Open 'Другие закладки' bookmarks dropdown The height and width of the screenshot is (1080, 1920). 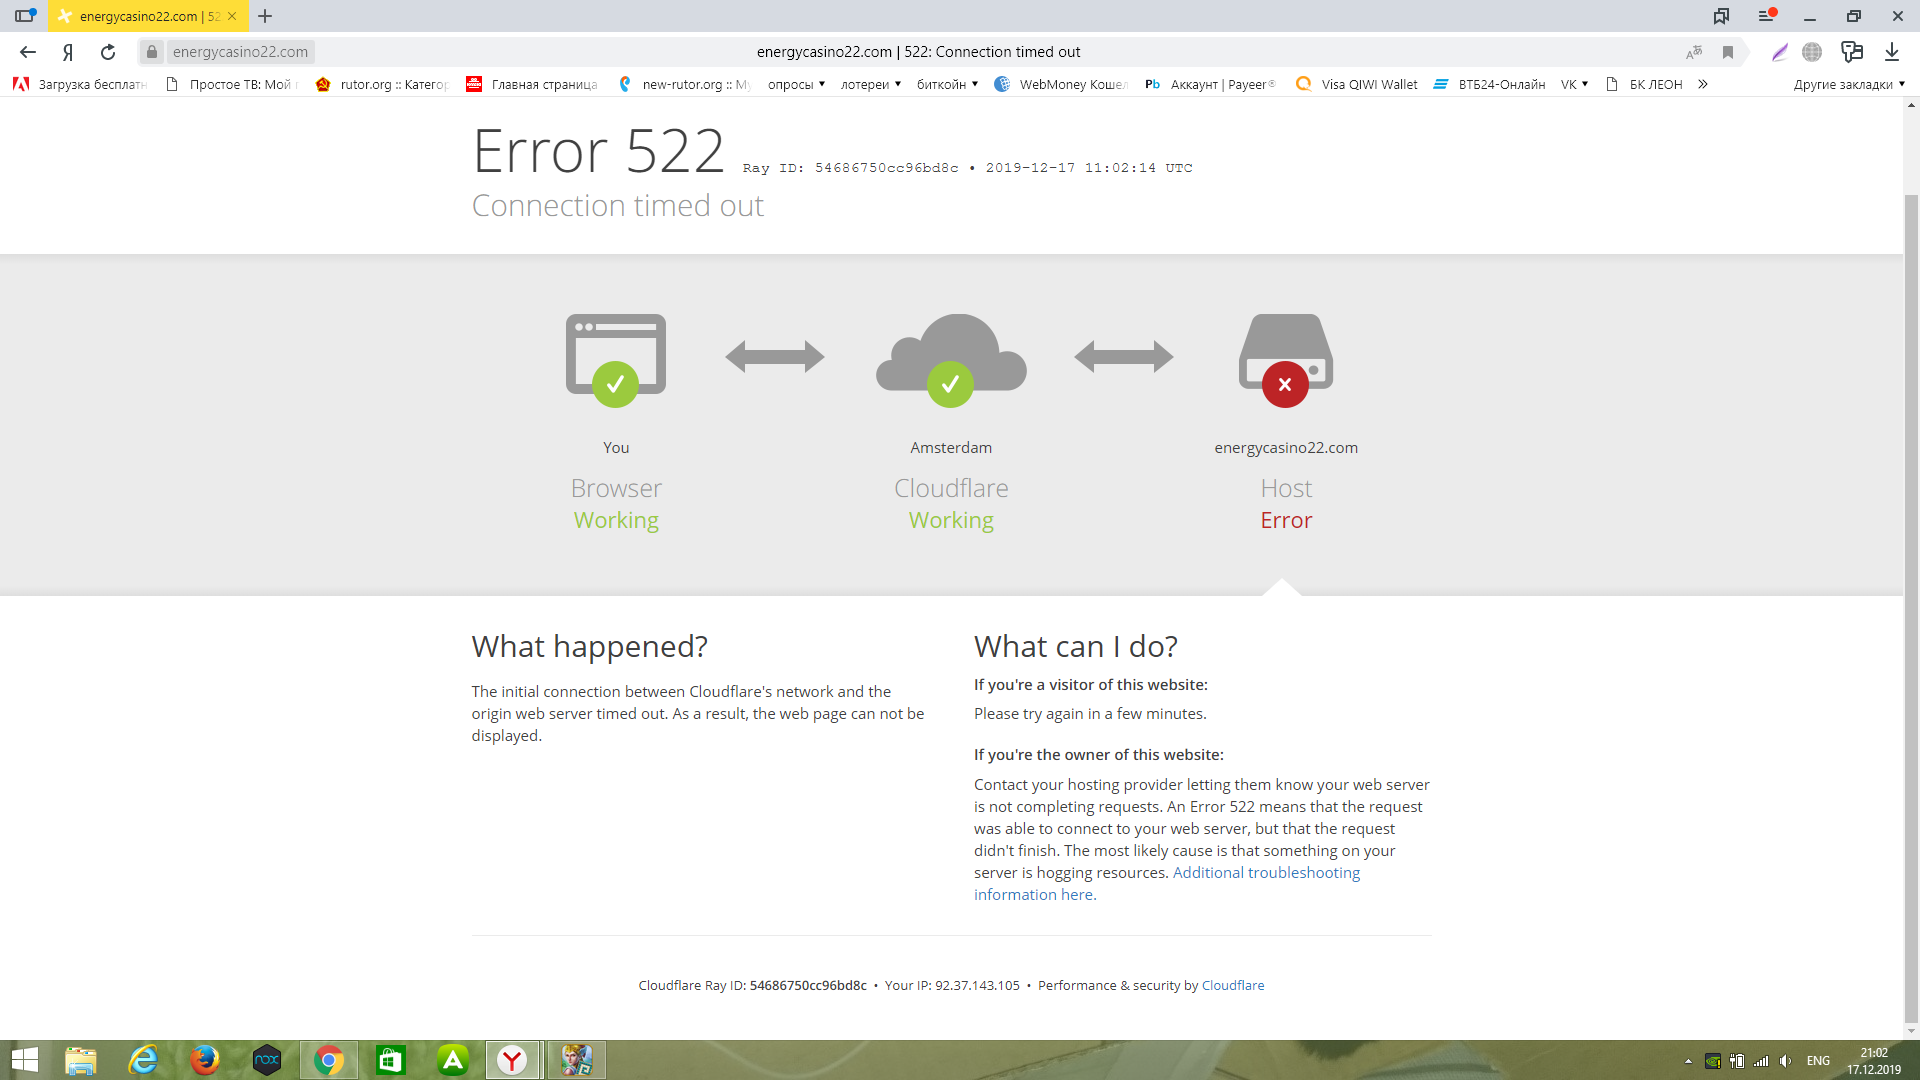(1848, 85)
